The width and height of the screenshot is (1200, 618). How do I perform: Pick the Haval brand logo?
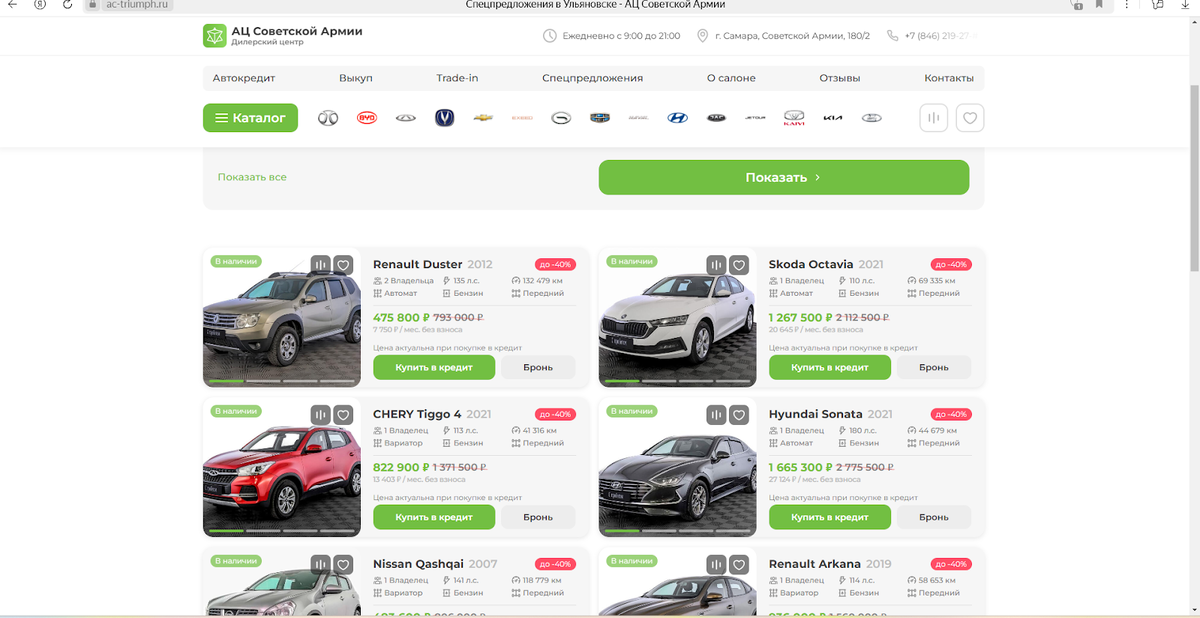click(x=638, y=118)
